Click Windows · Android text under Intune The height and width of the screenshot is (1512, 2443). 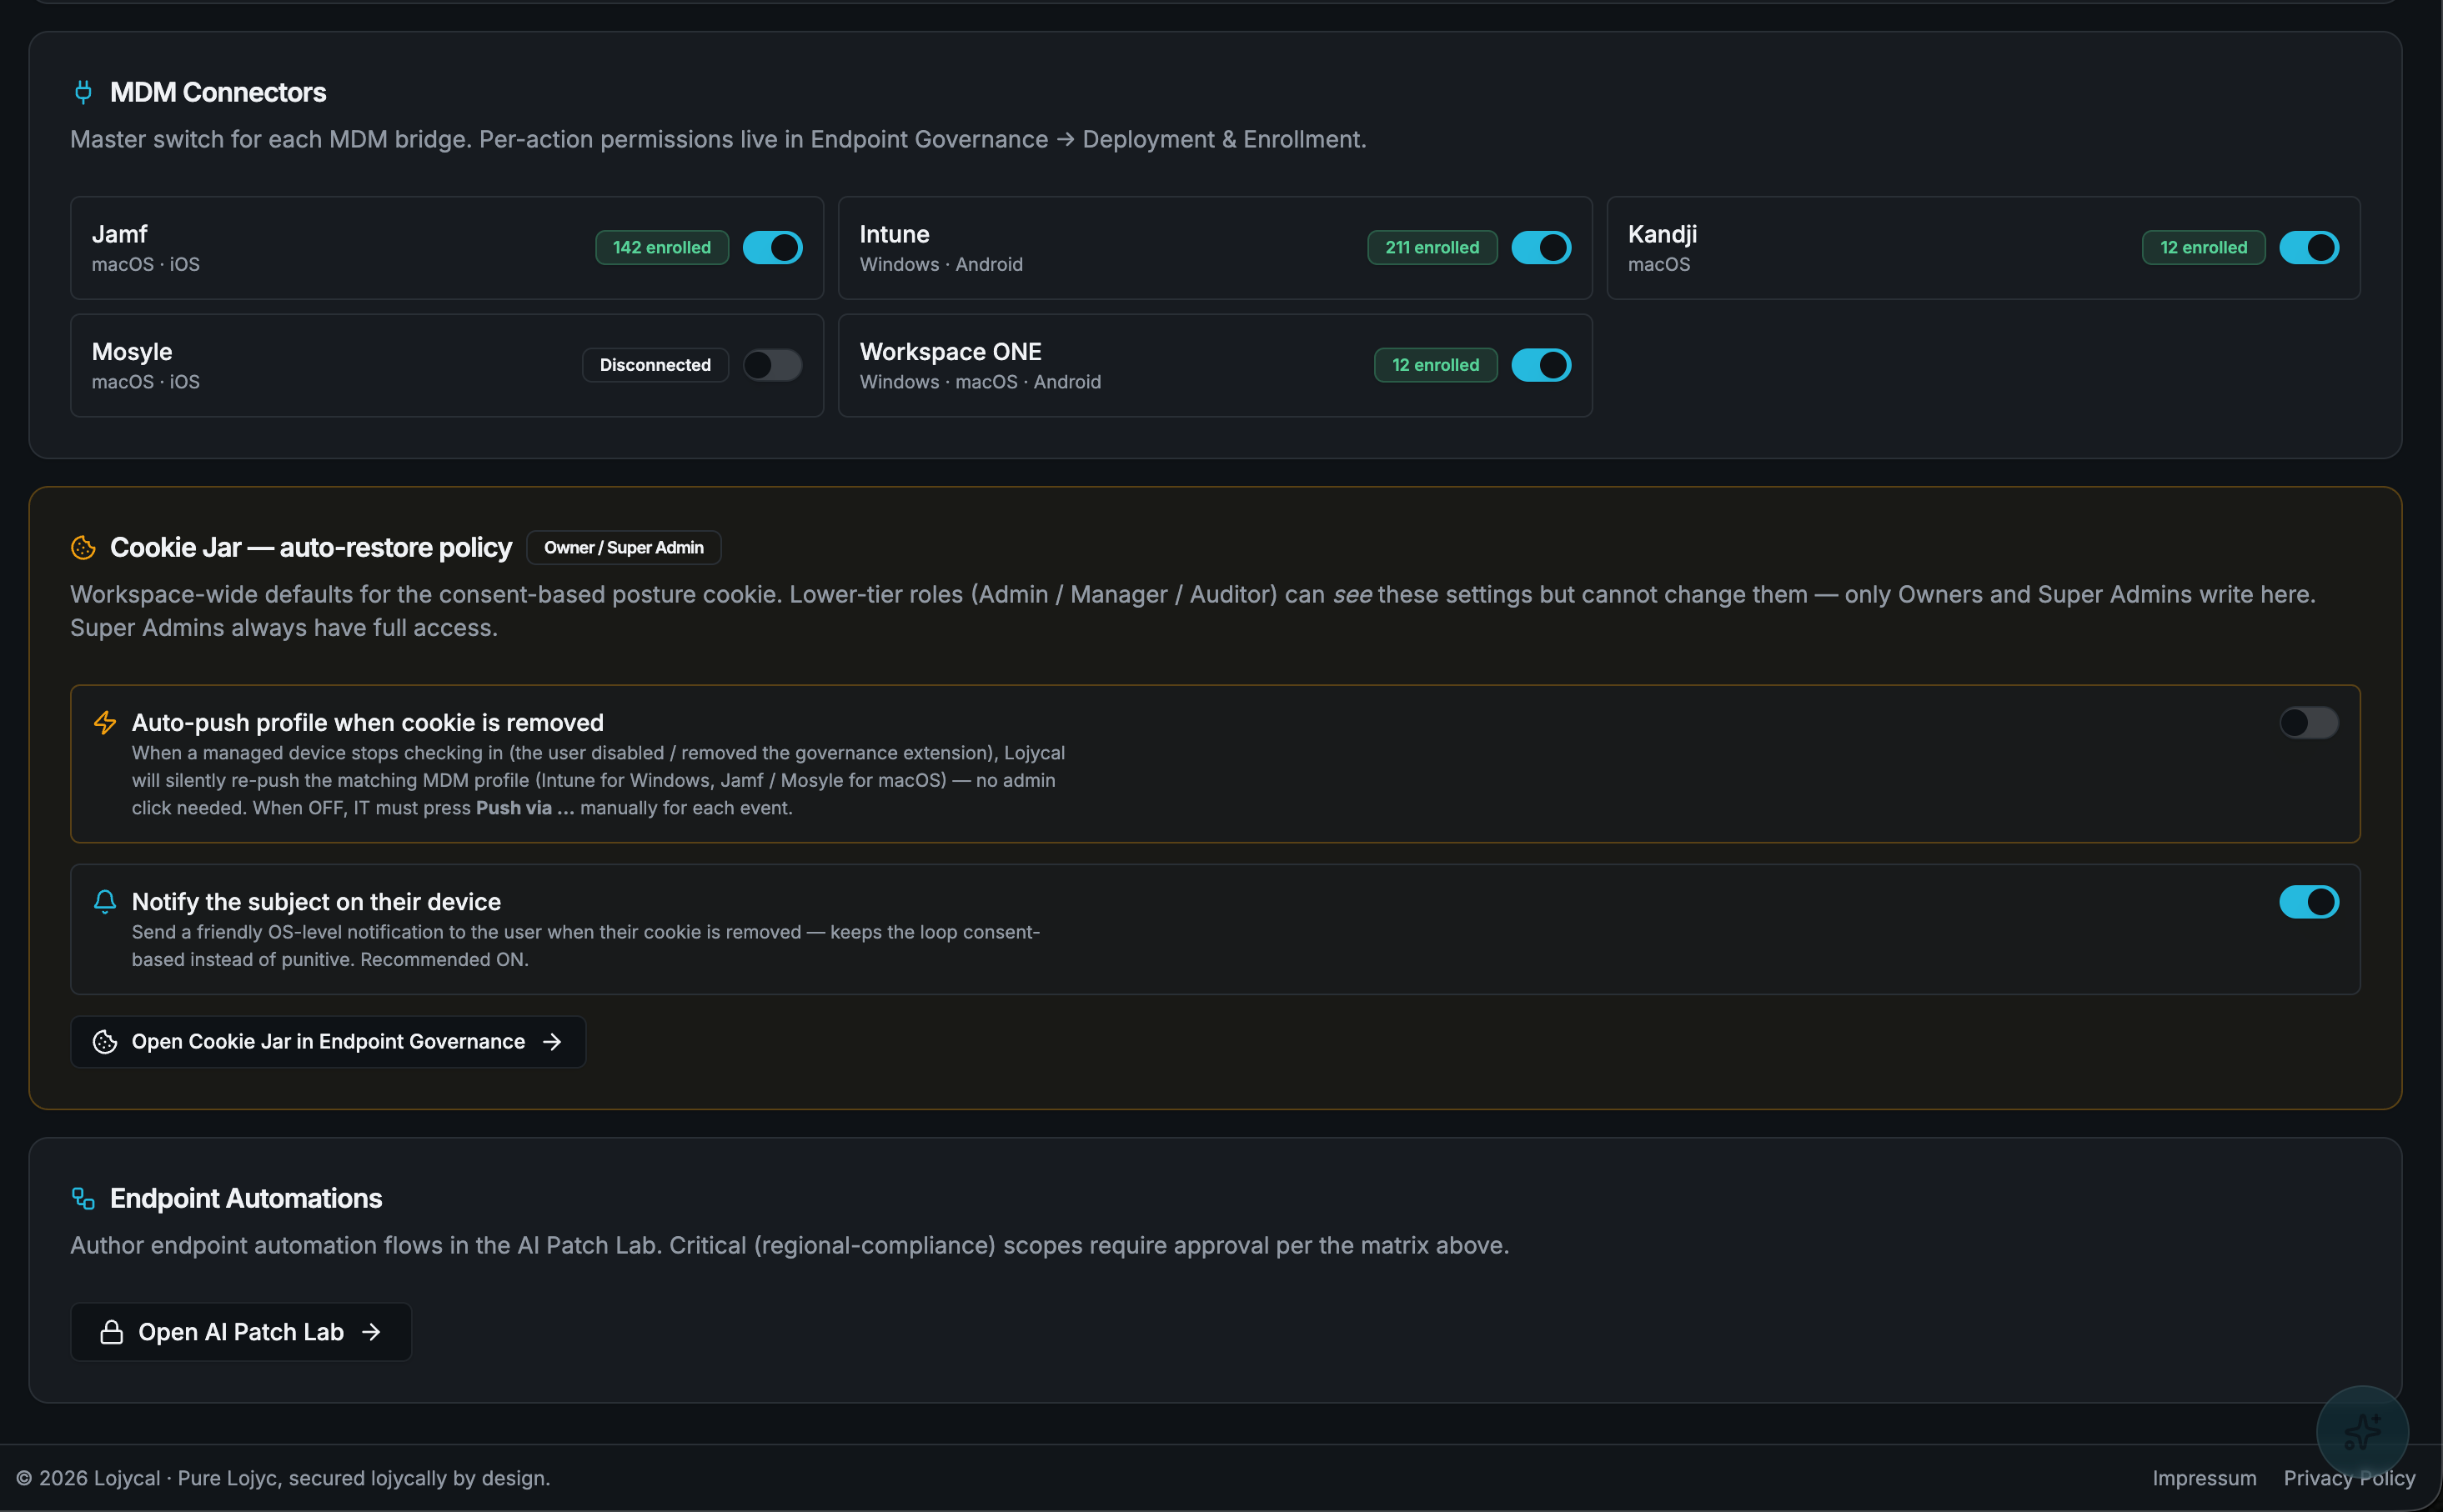[x=941, y=264]
